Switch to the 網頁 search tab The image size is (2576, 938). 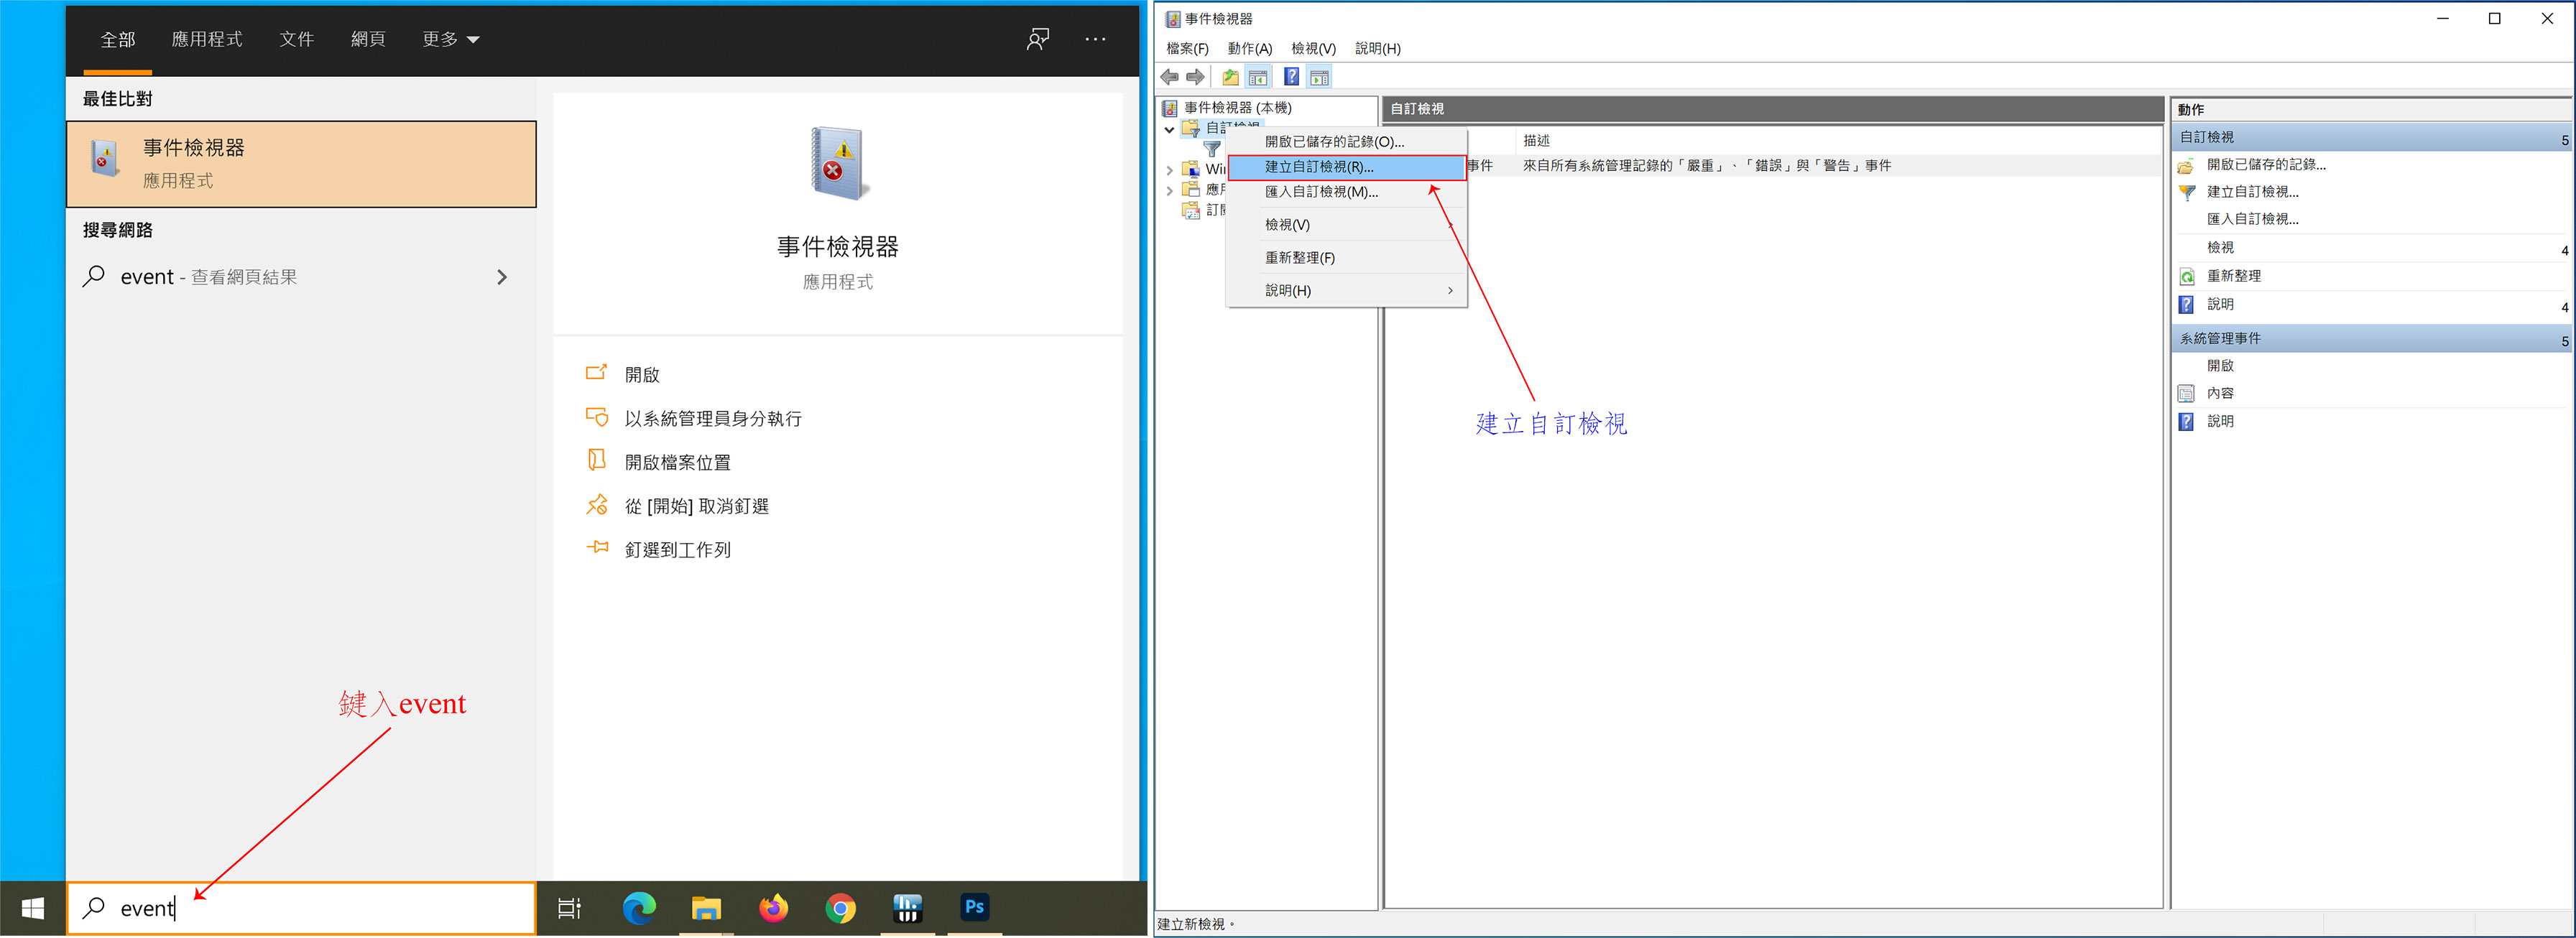click(x=368, y=39)
